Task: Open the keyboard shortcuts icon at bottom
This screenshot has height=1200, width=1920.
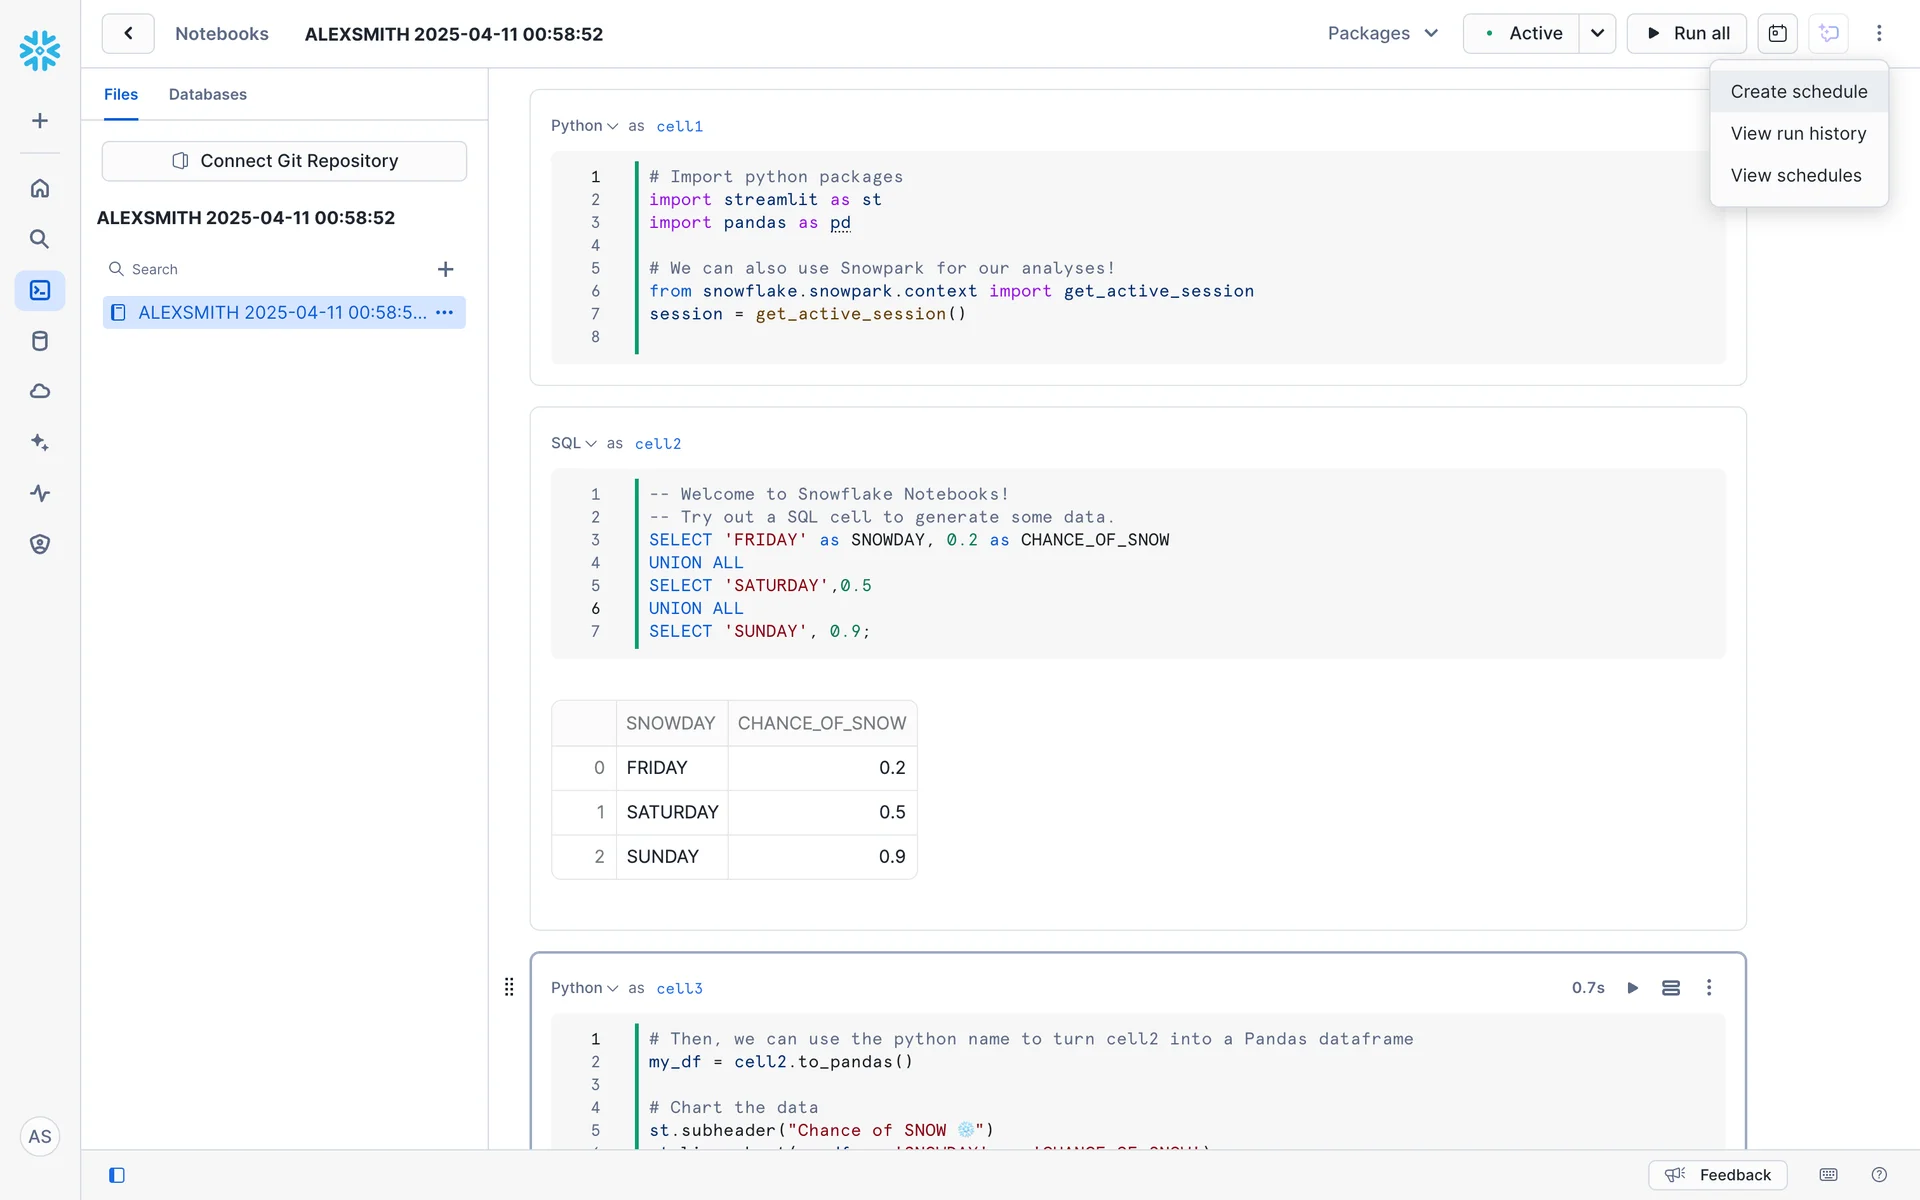Action: (x=1828, y=1175)
